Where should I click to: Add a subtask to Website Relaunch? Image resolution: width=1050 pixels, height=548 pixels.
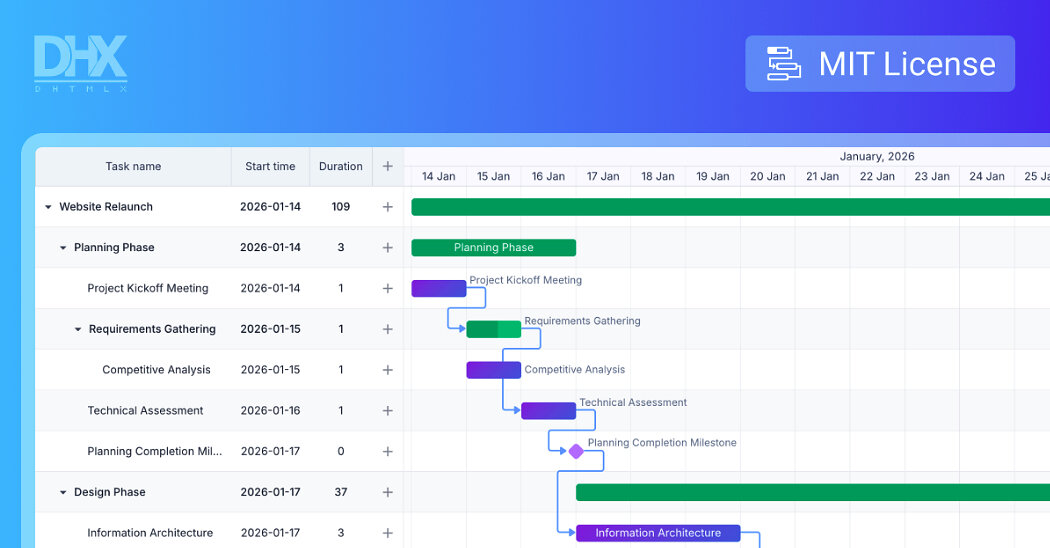click(388, 207)
